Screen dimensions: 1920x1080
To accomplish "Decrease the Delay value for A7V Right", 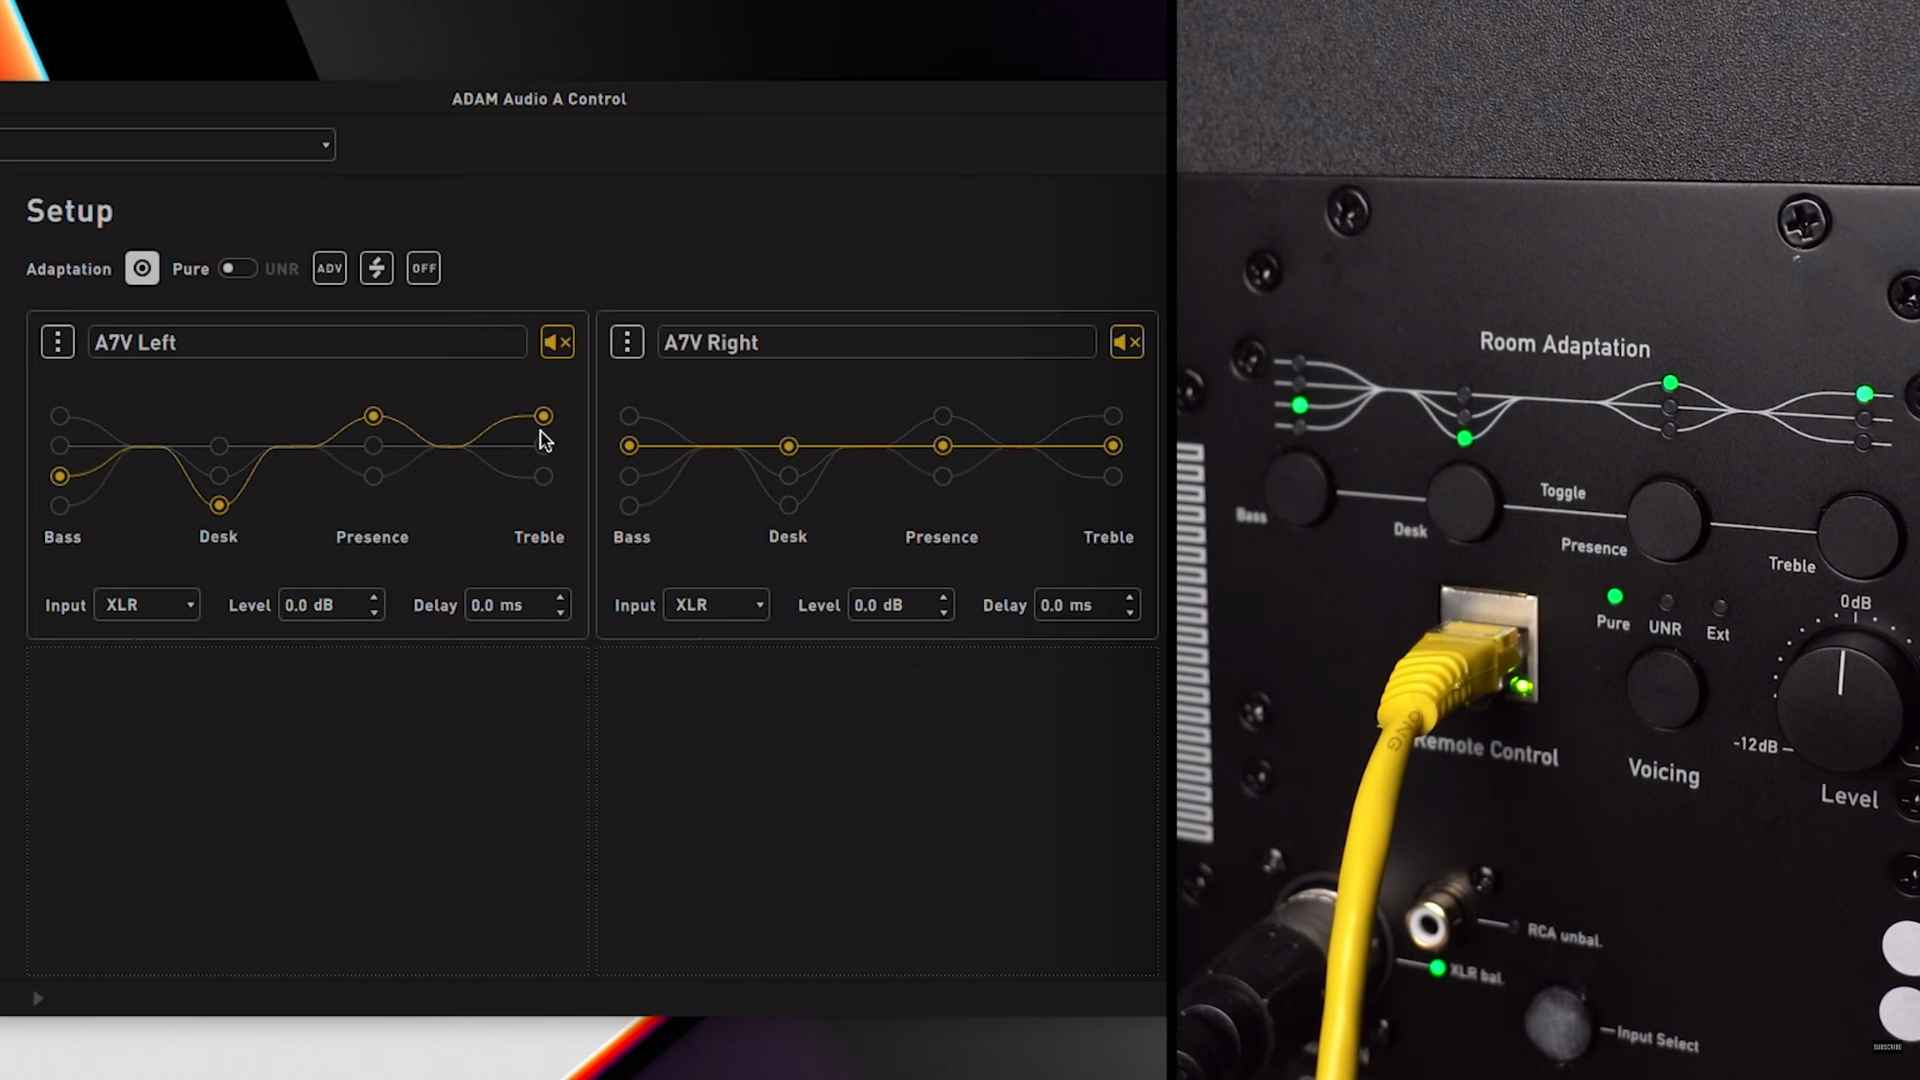I will [1129, 612].
